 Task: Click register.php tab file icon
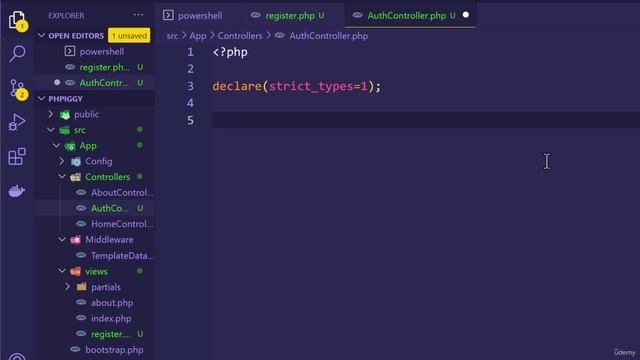coord(256,16)
